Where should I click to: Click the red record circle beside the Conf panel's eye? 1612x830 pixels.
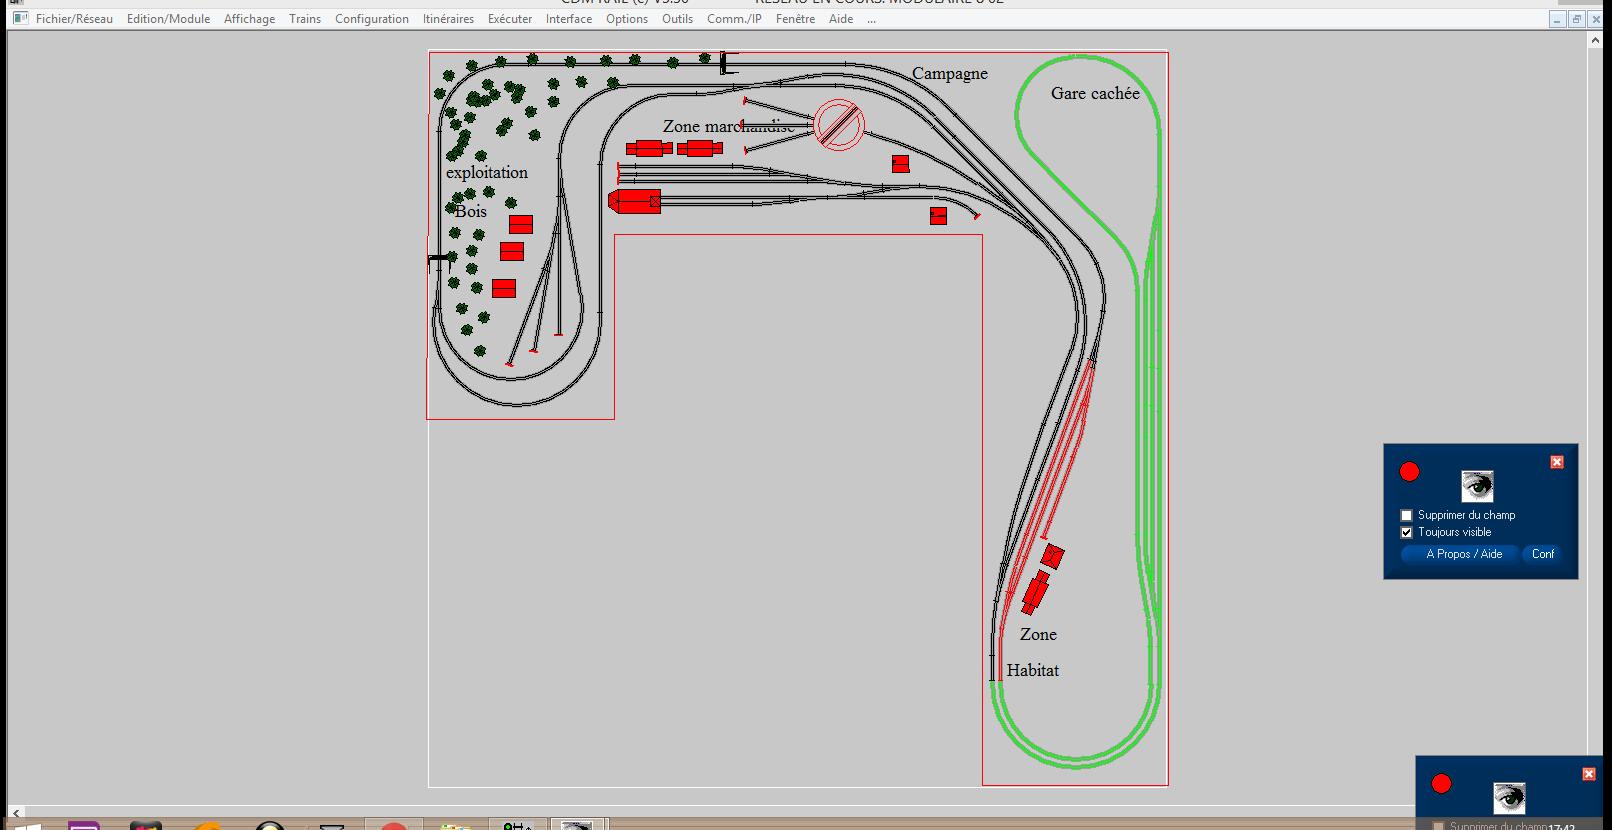coord(1409,471)
